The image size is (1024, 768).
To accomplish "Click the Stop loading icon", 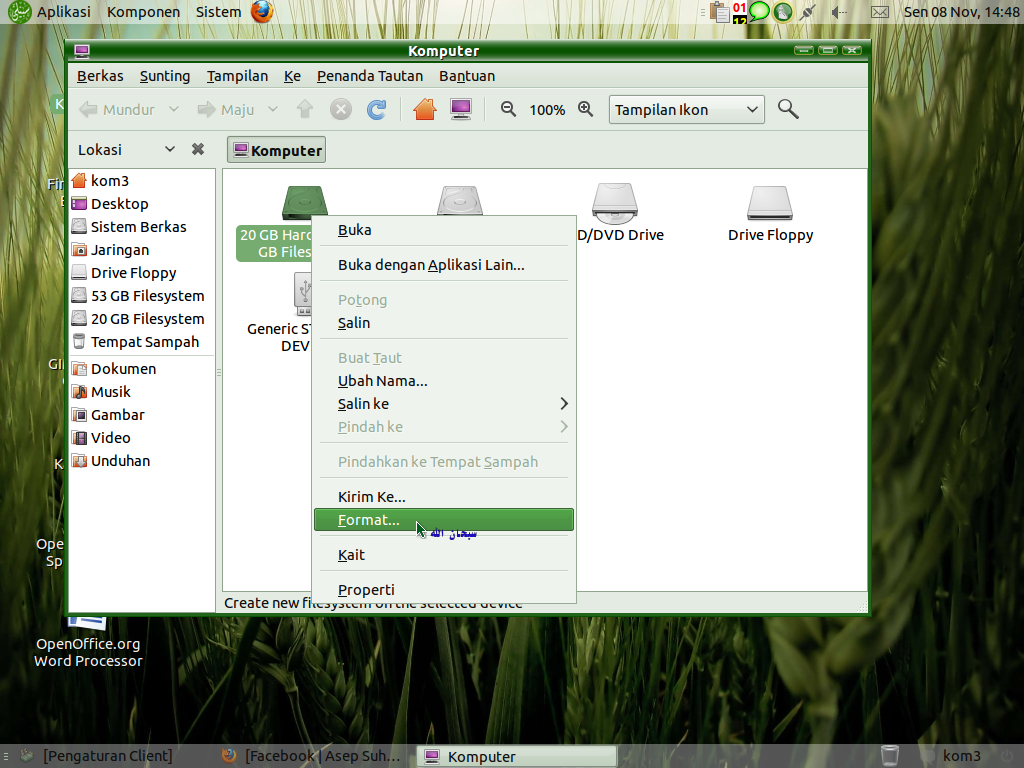I will coord(340,109).
